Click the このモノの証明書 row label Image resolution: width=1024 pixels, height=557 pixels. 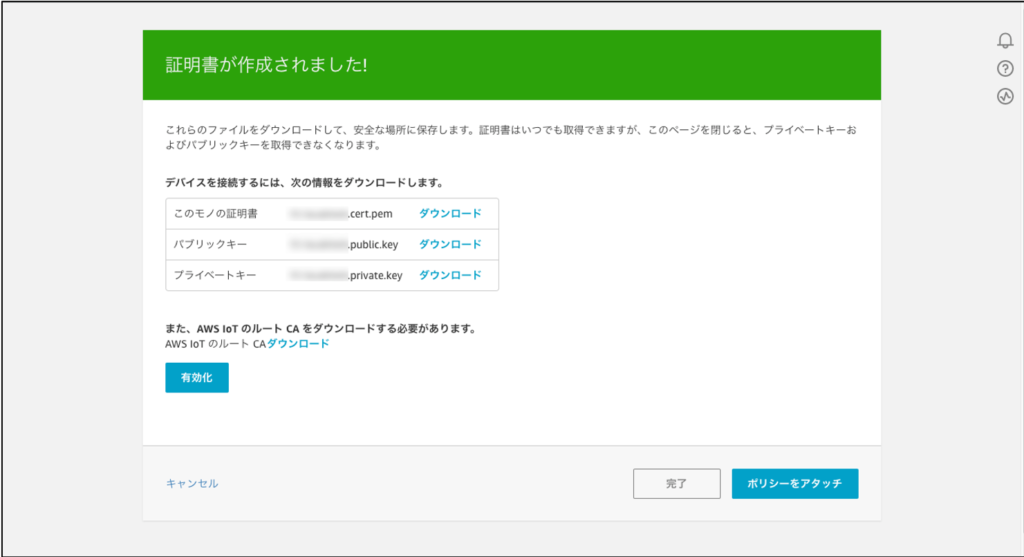216,214
